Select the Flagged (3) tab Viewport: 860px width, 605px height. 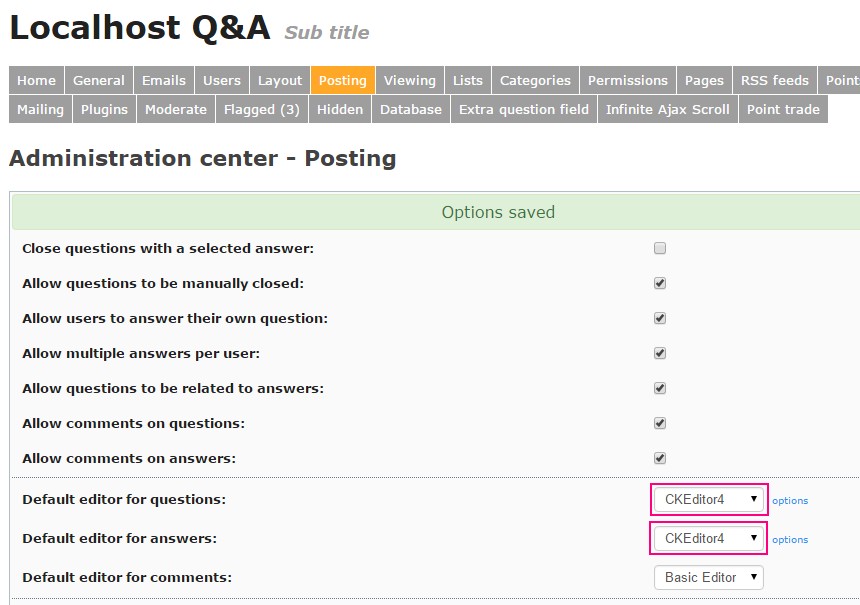262,110
